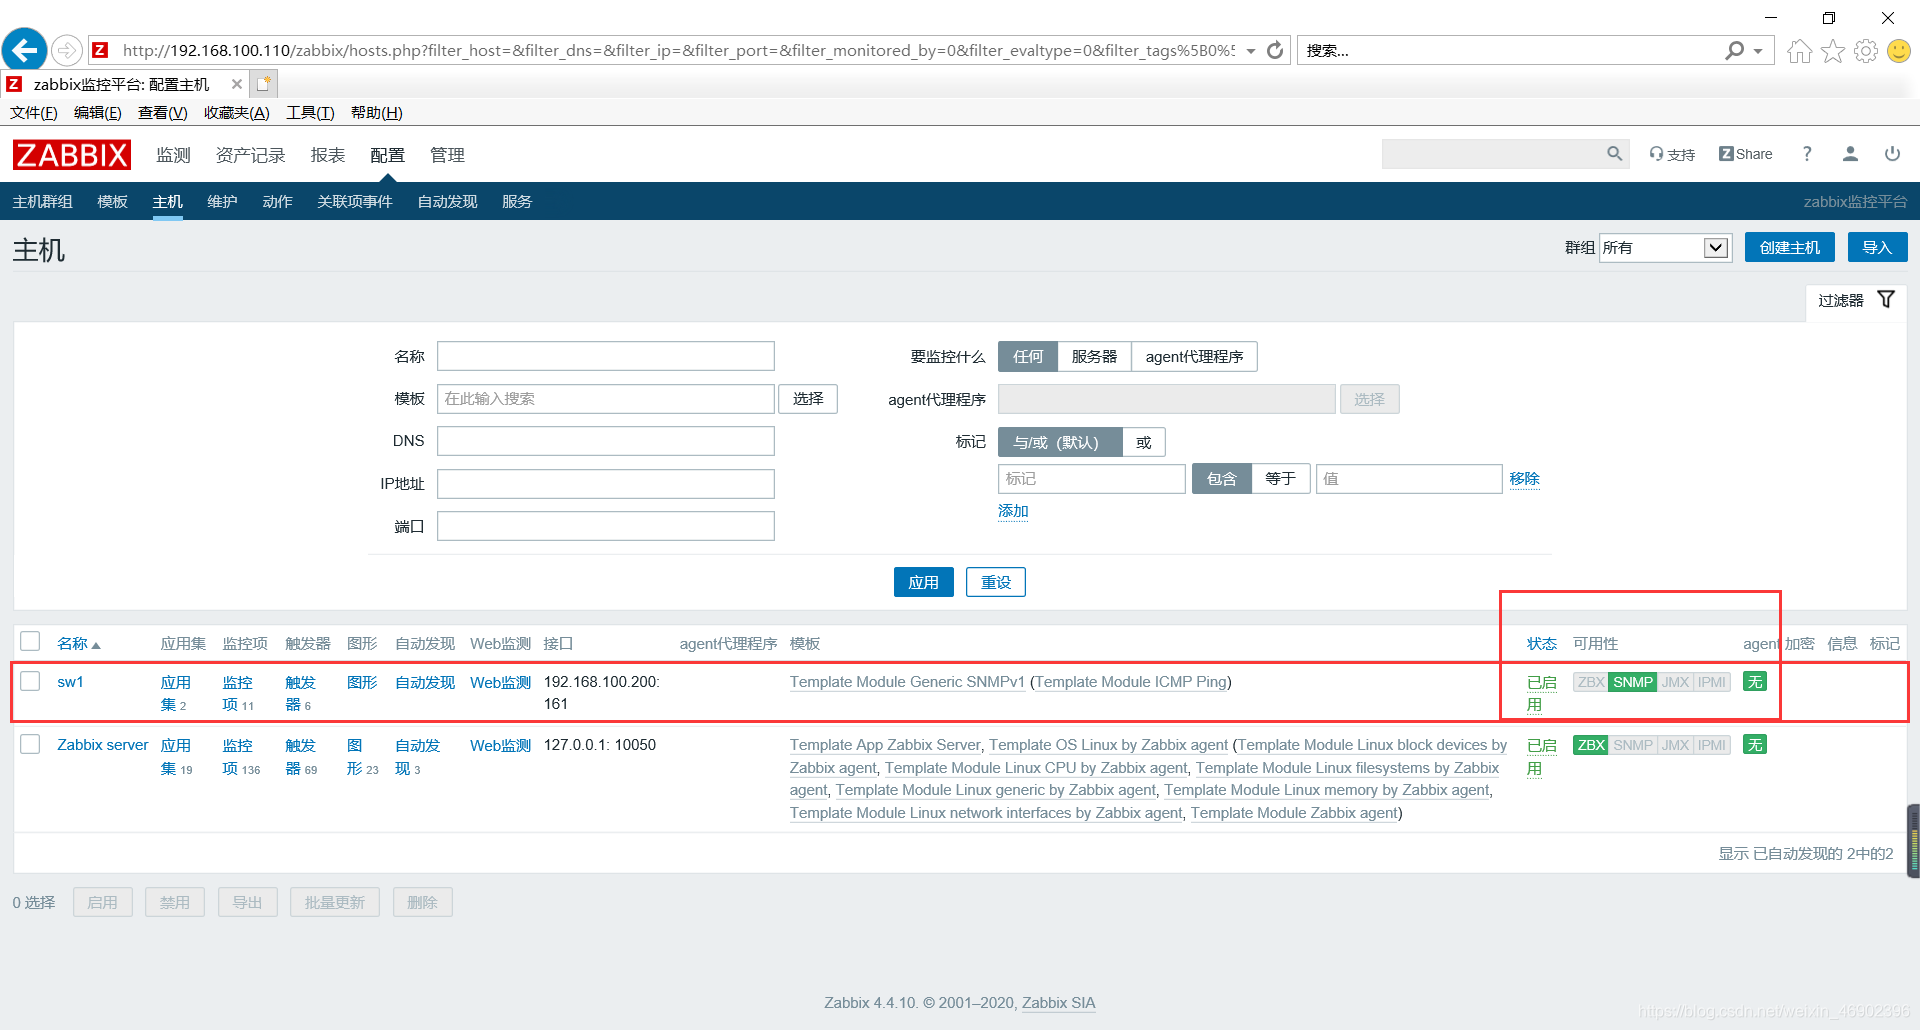Open Zabbix SIA footer link
This screenshot has width=1920, height=1030.
click(x=1058, y=1003)
